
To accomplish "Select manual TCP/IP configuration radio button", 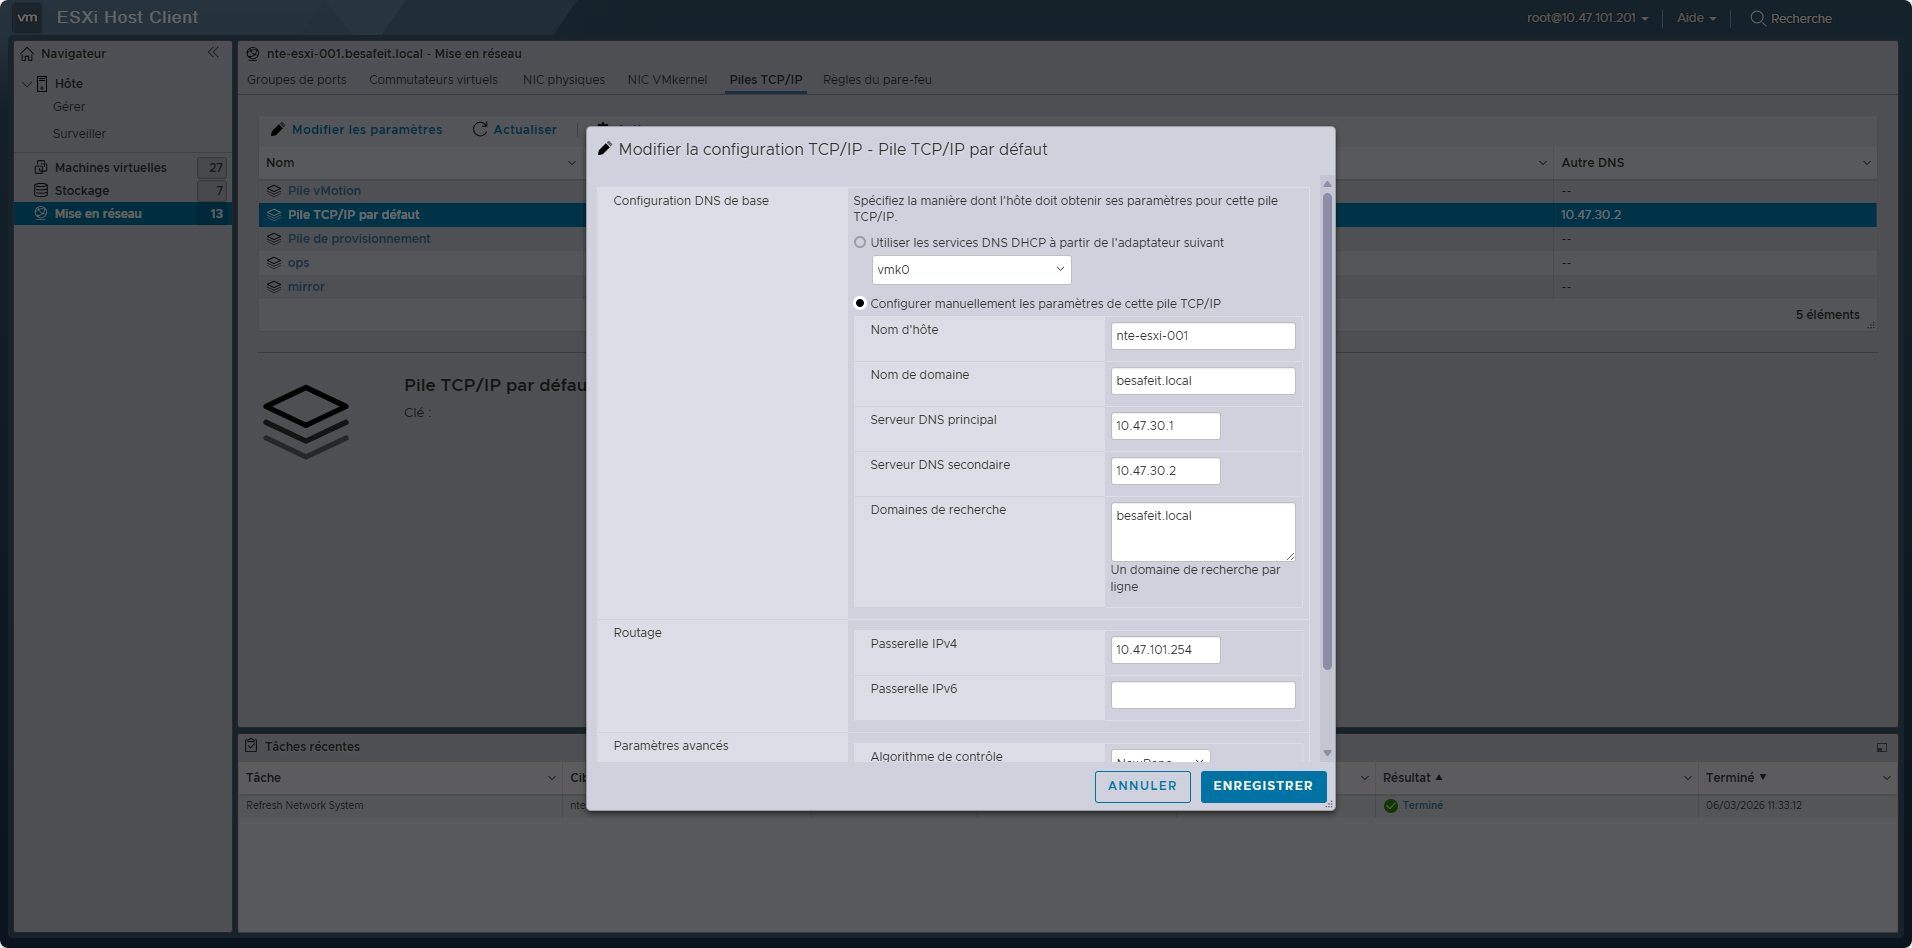I will [x=860, y=303].
